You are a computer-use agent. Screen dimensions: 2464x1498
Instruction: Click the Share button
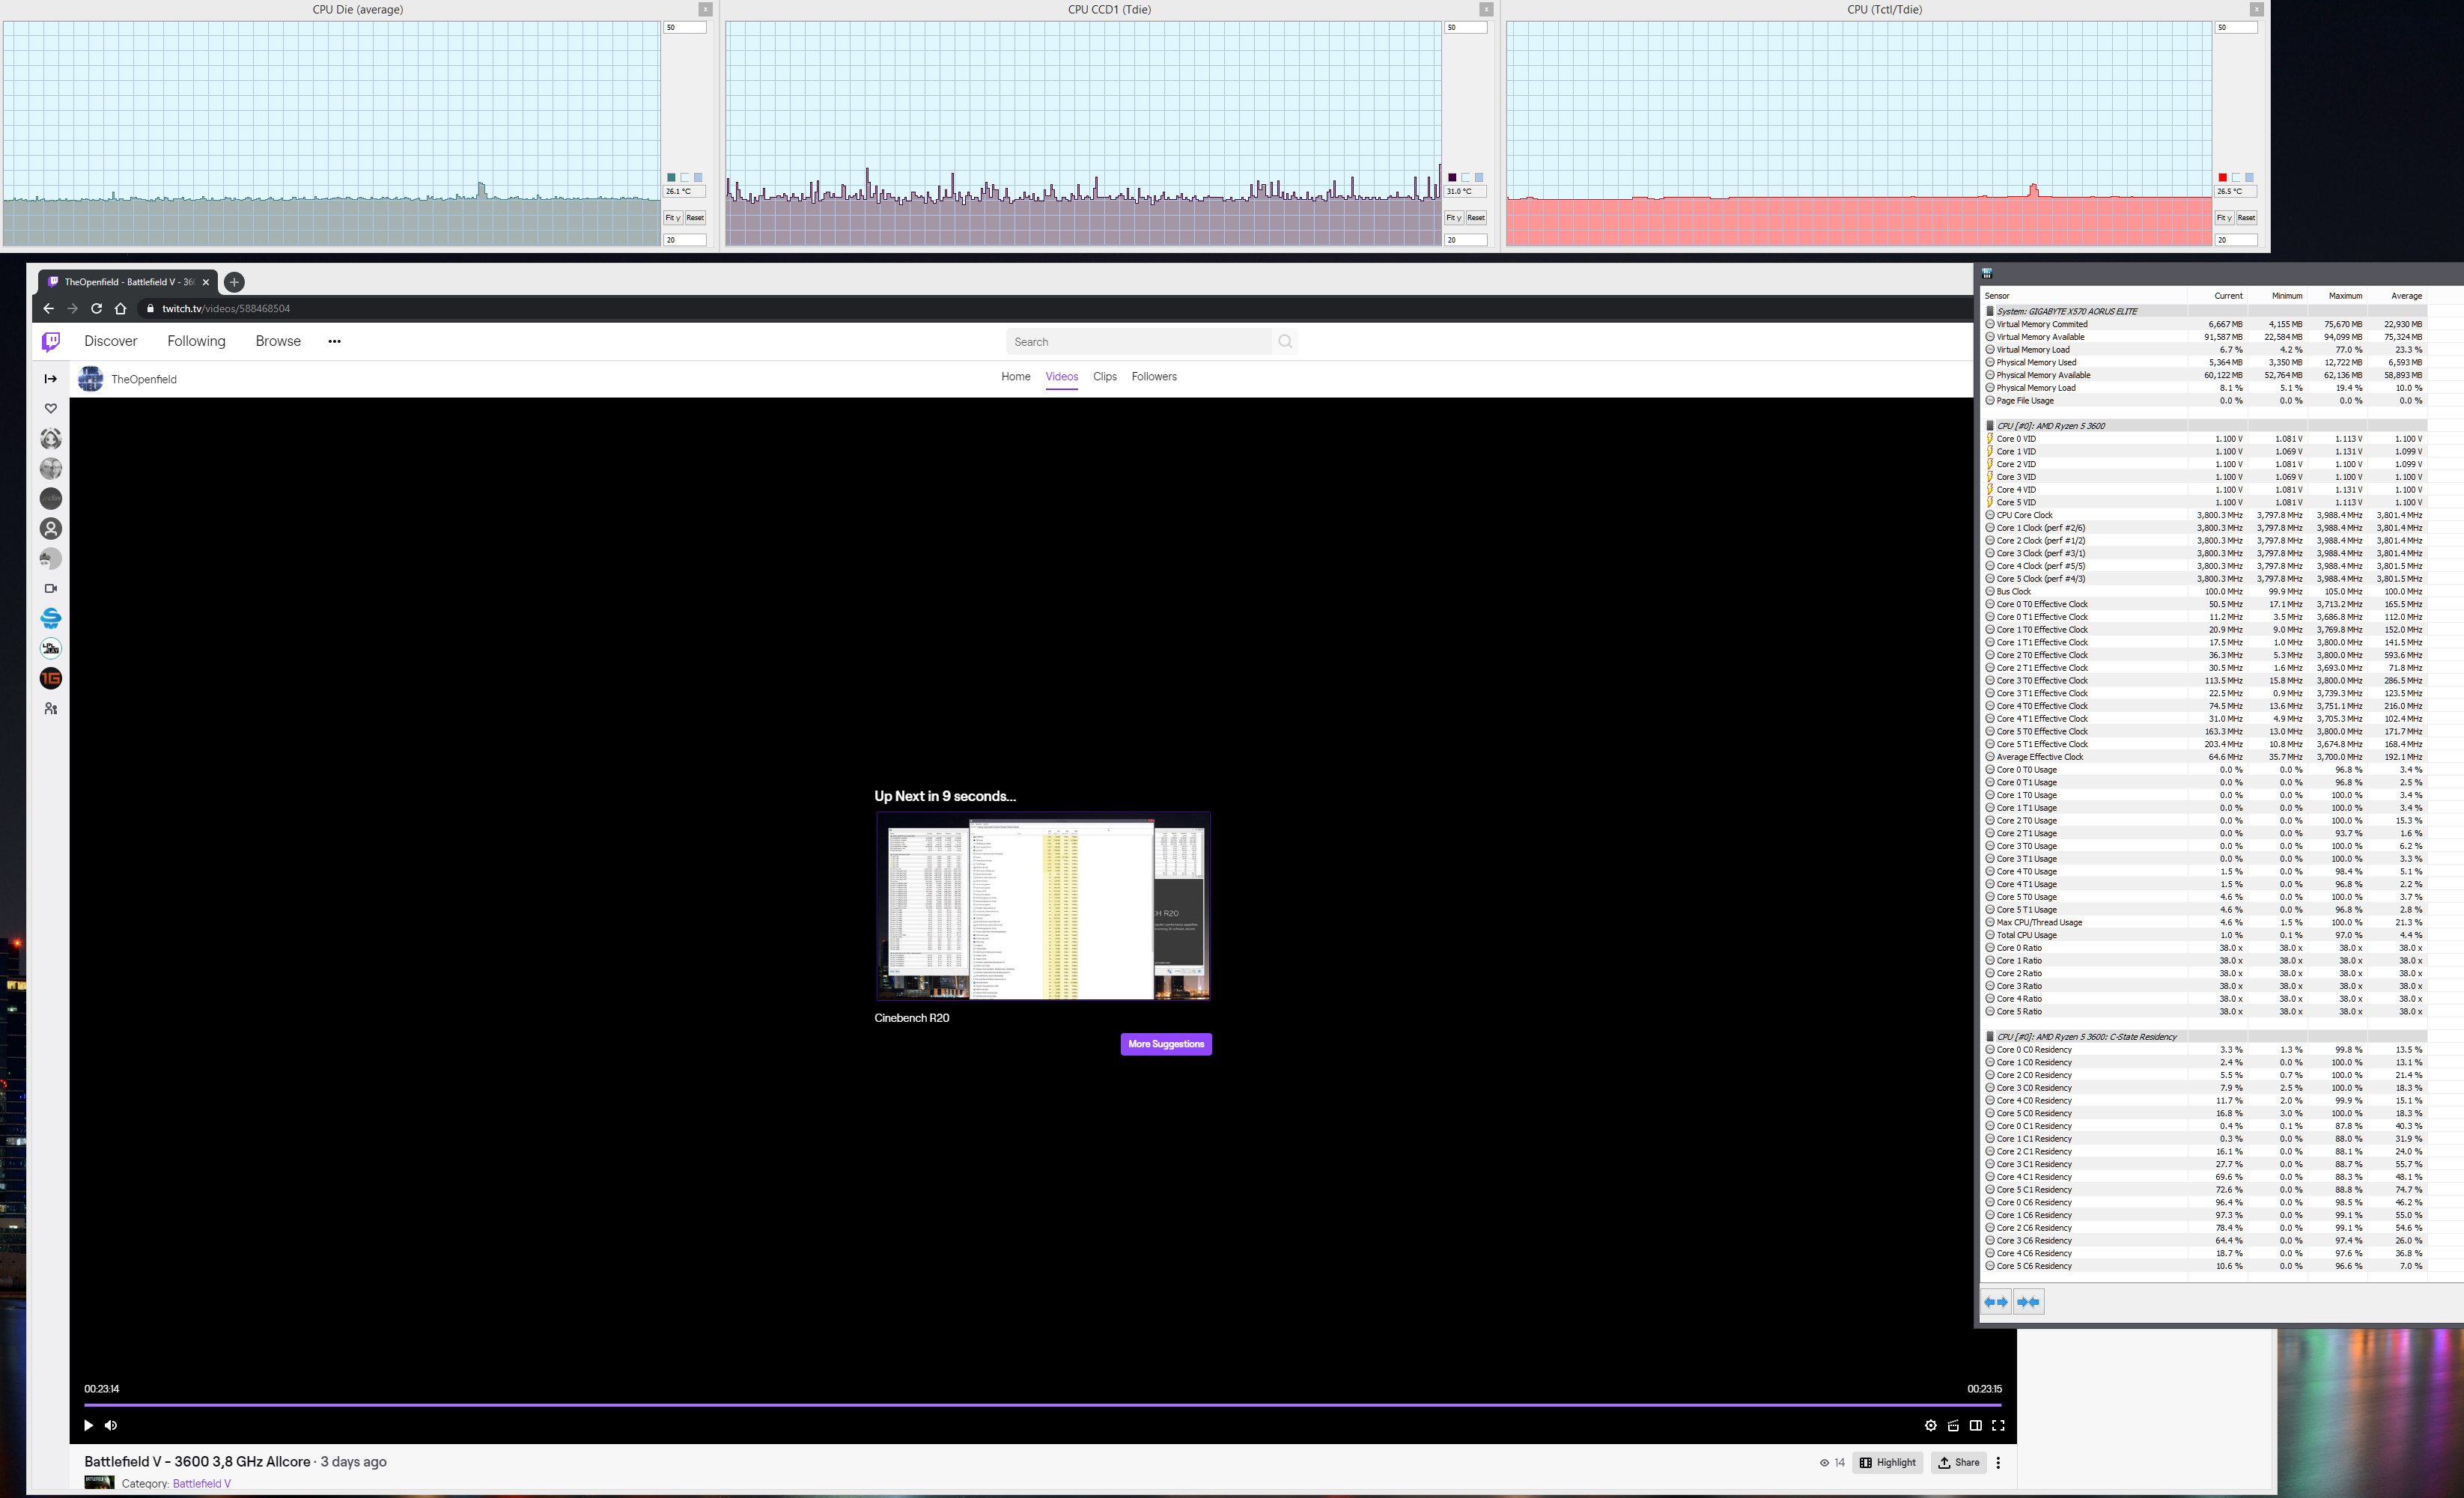[1958, 1462]
